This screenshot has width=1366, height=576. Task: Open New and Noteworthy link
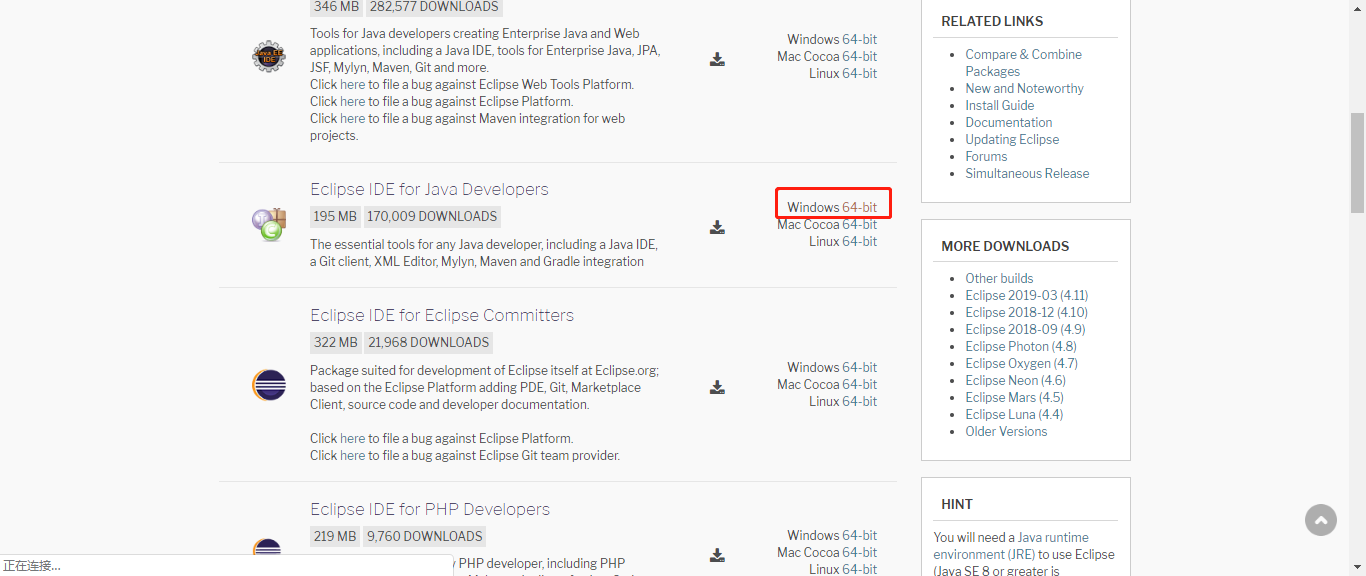[1024, 89]
